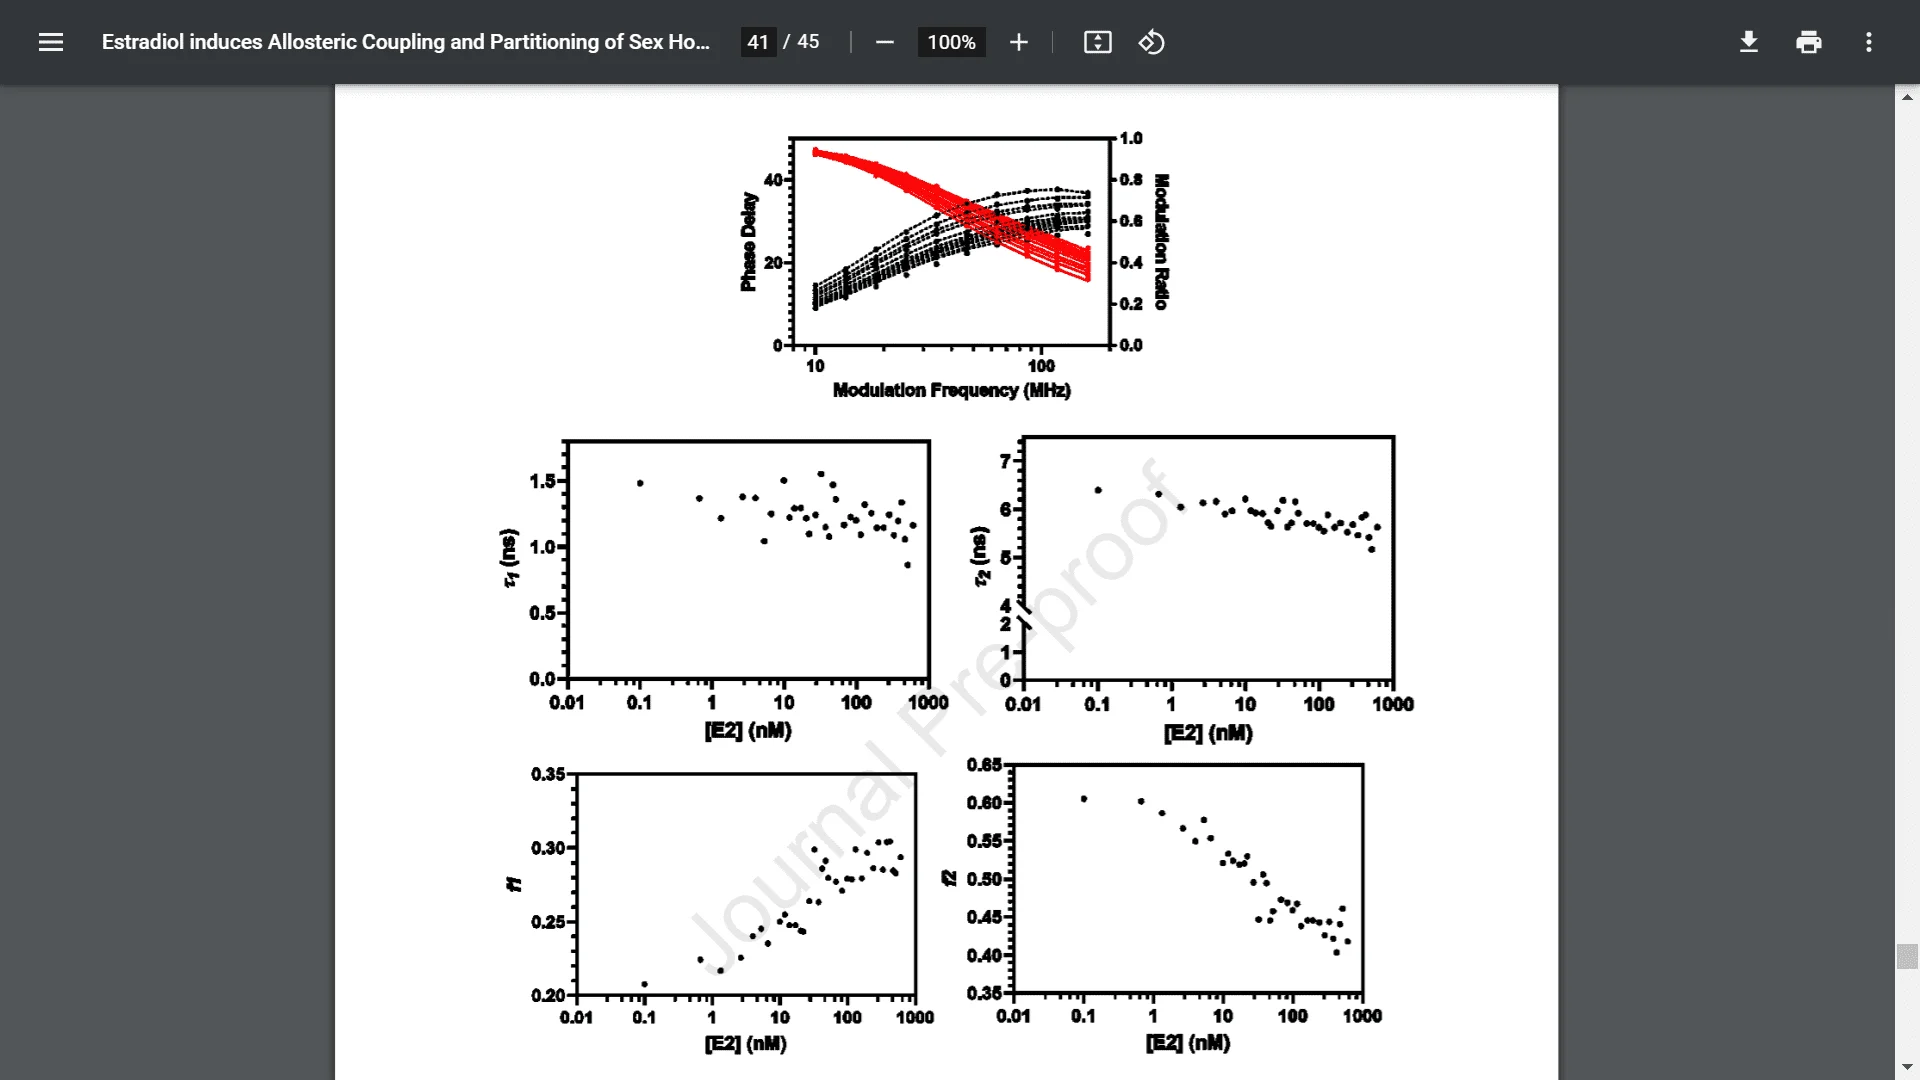Rotate the document counterclockwise
Screen dimensions: 1920x1080
tap(1152, 42)
